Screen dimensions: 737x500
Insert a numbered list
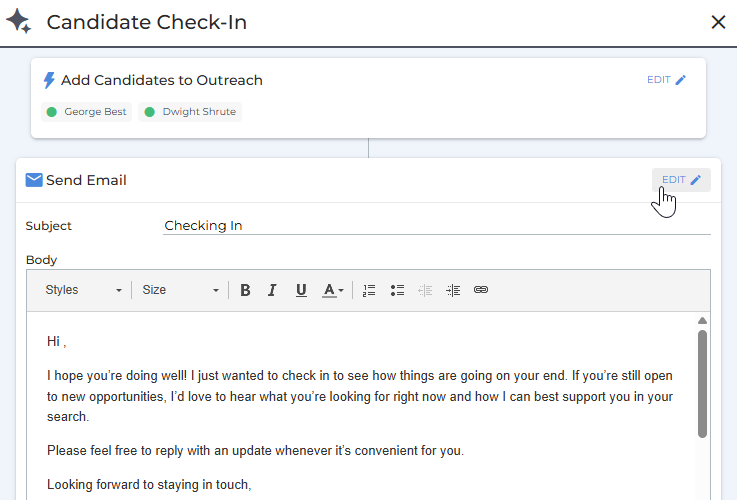pyautogui.click(x=369, y=290)
